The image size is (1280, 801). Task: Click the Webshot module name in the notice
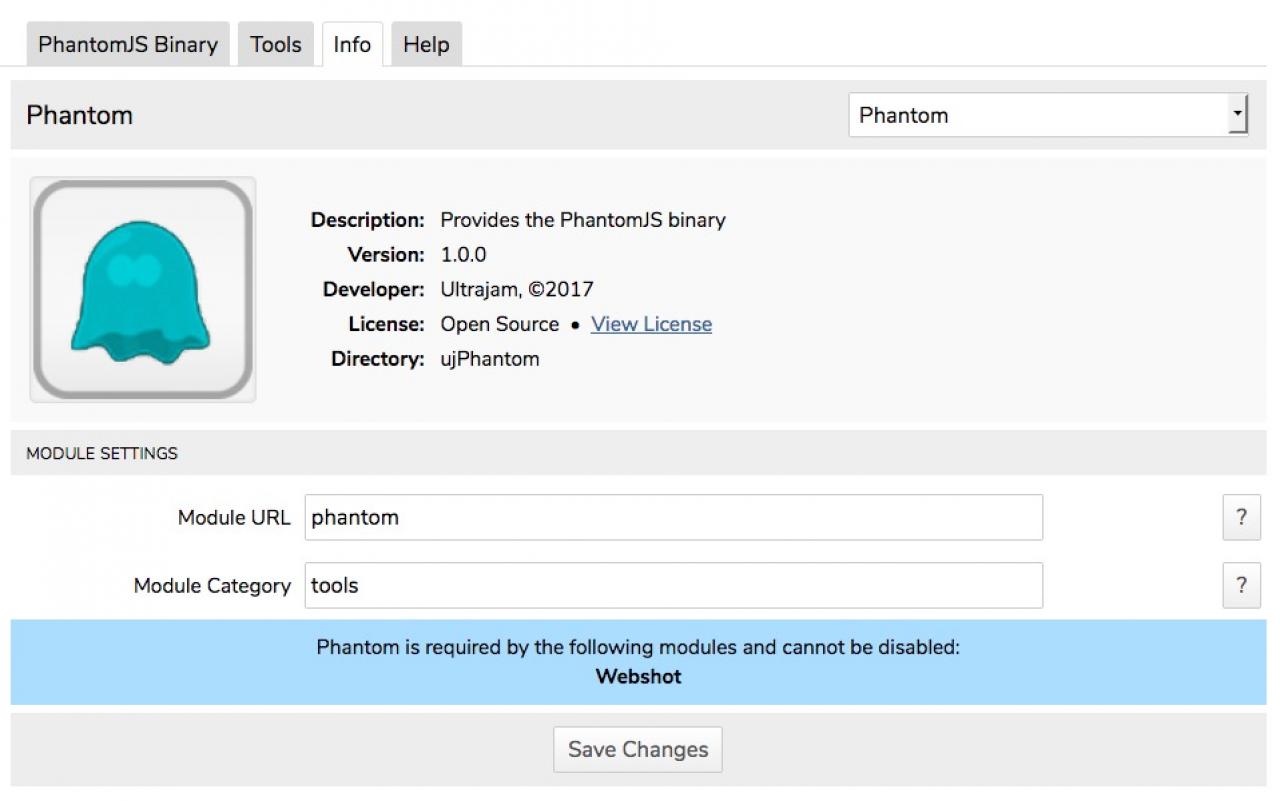coord(638,676)
